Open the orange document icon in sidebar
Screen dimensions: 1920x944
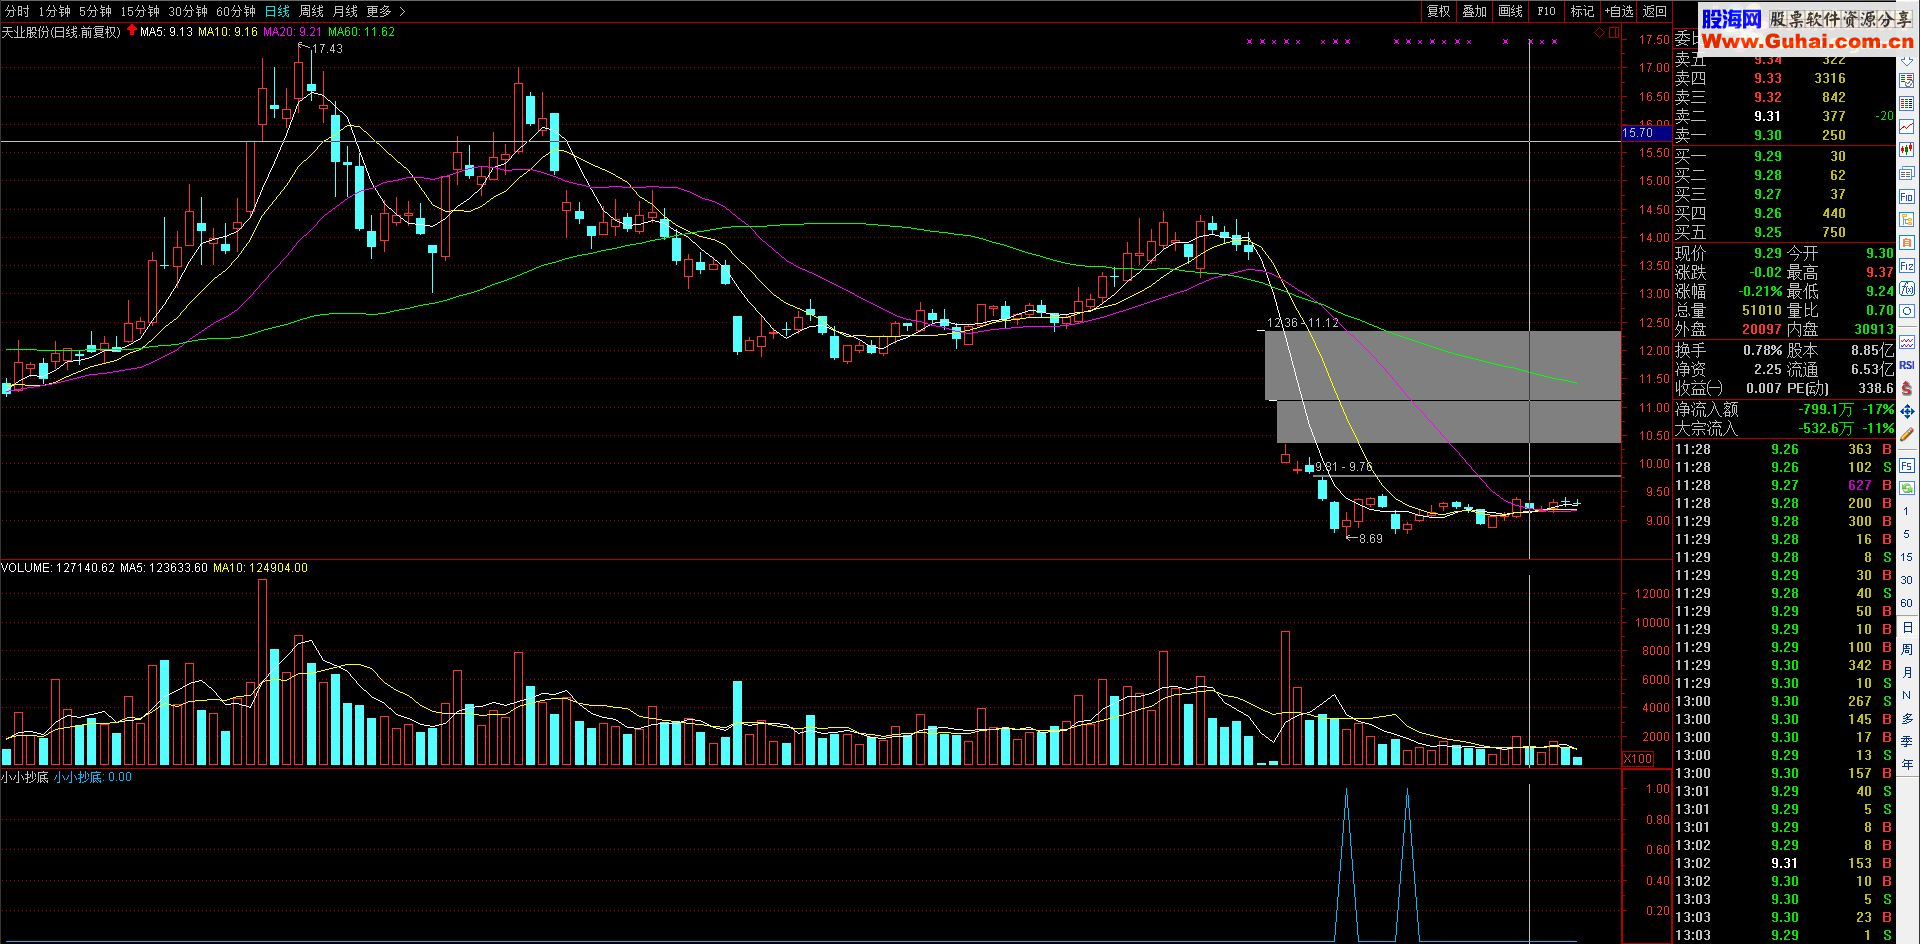click(x=1907, y=243)
